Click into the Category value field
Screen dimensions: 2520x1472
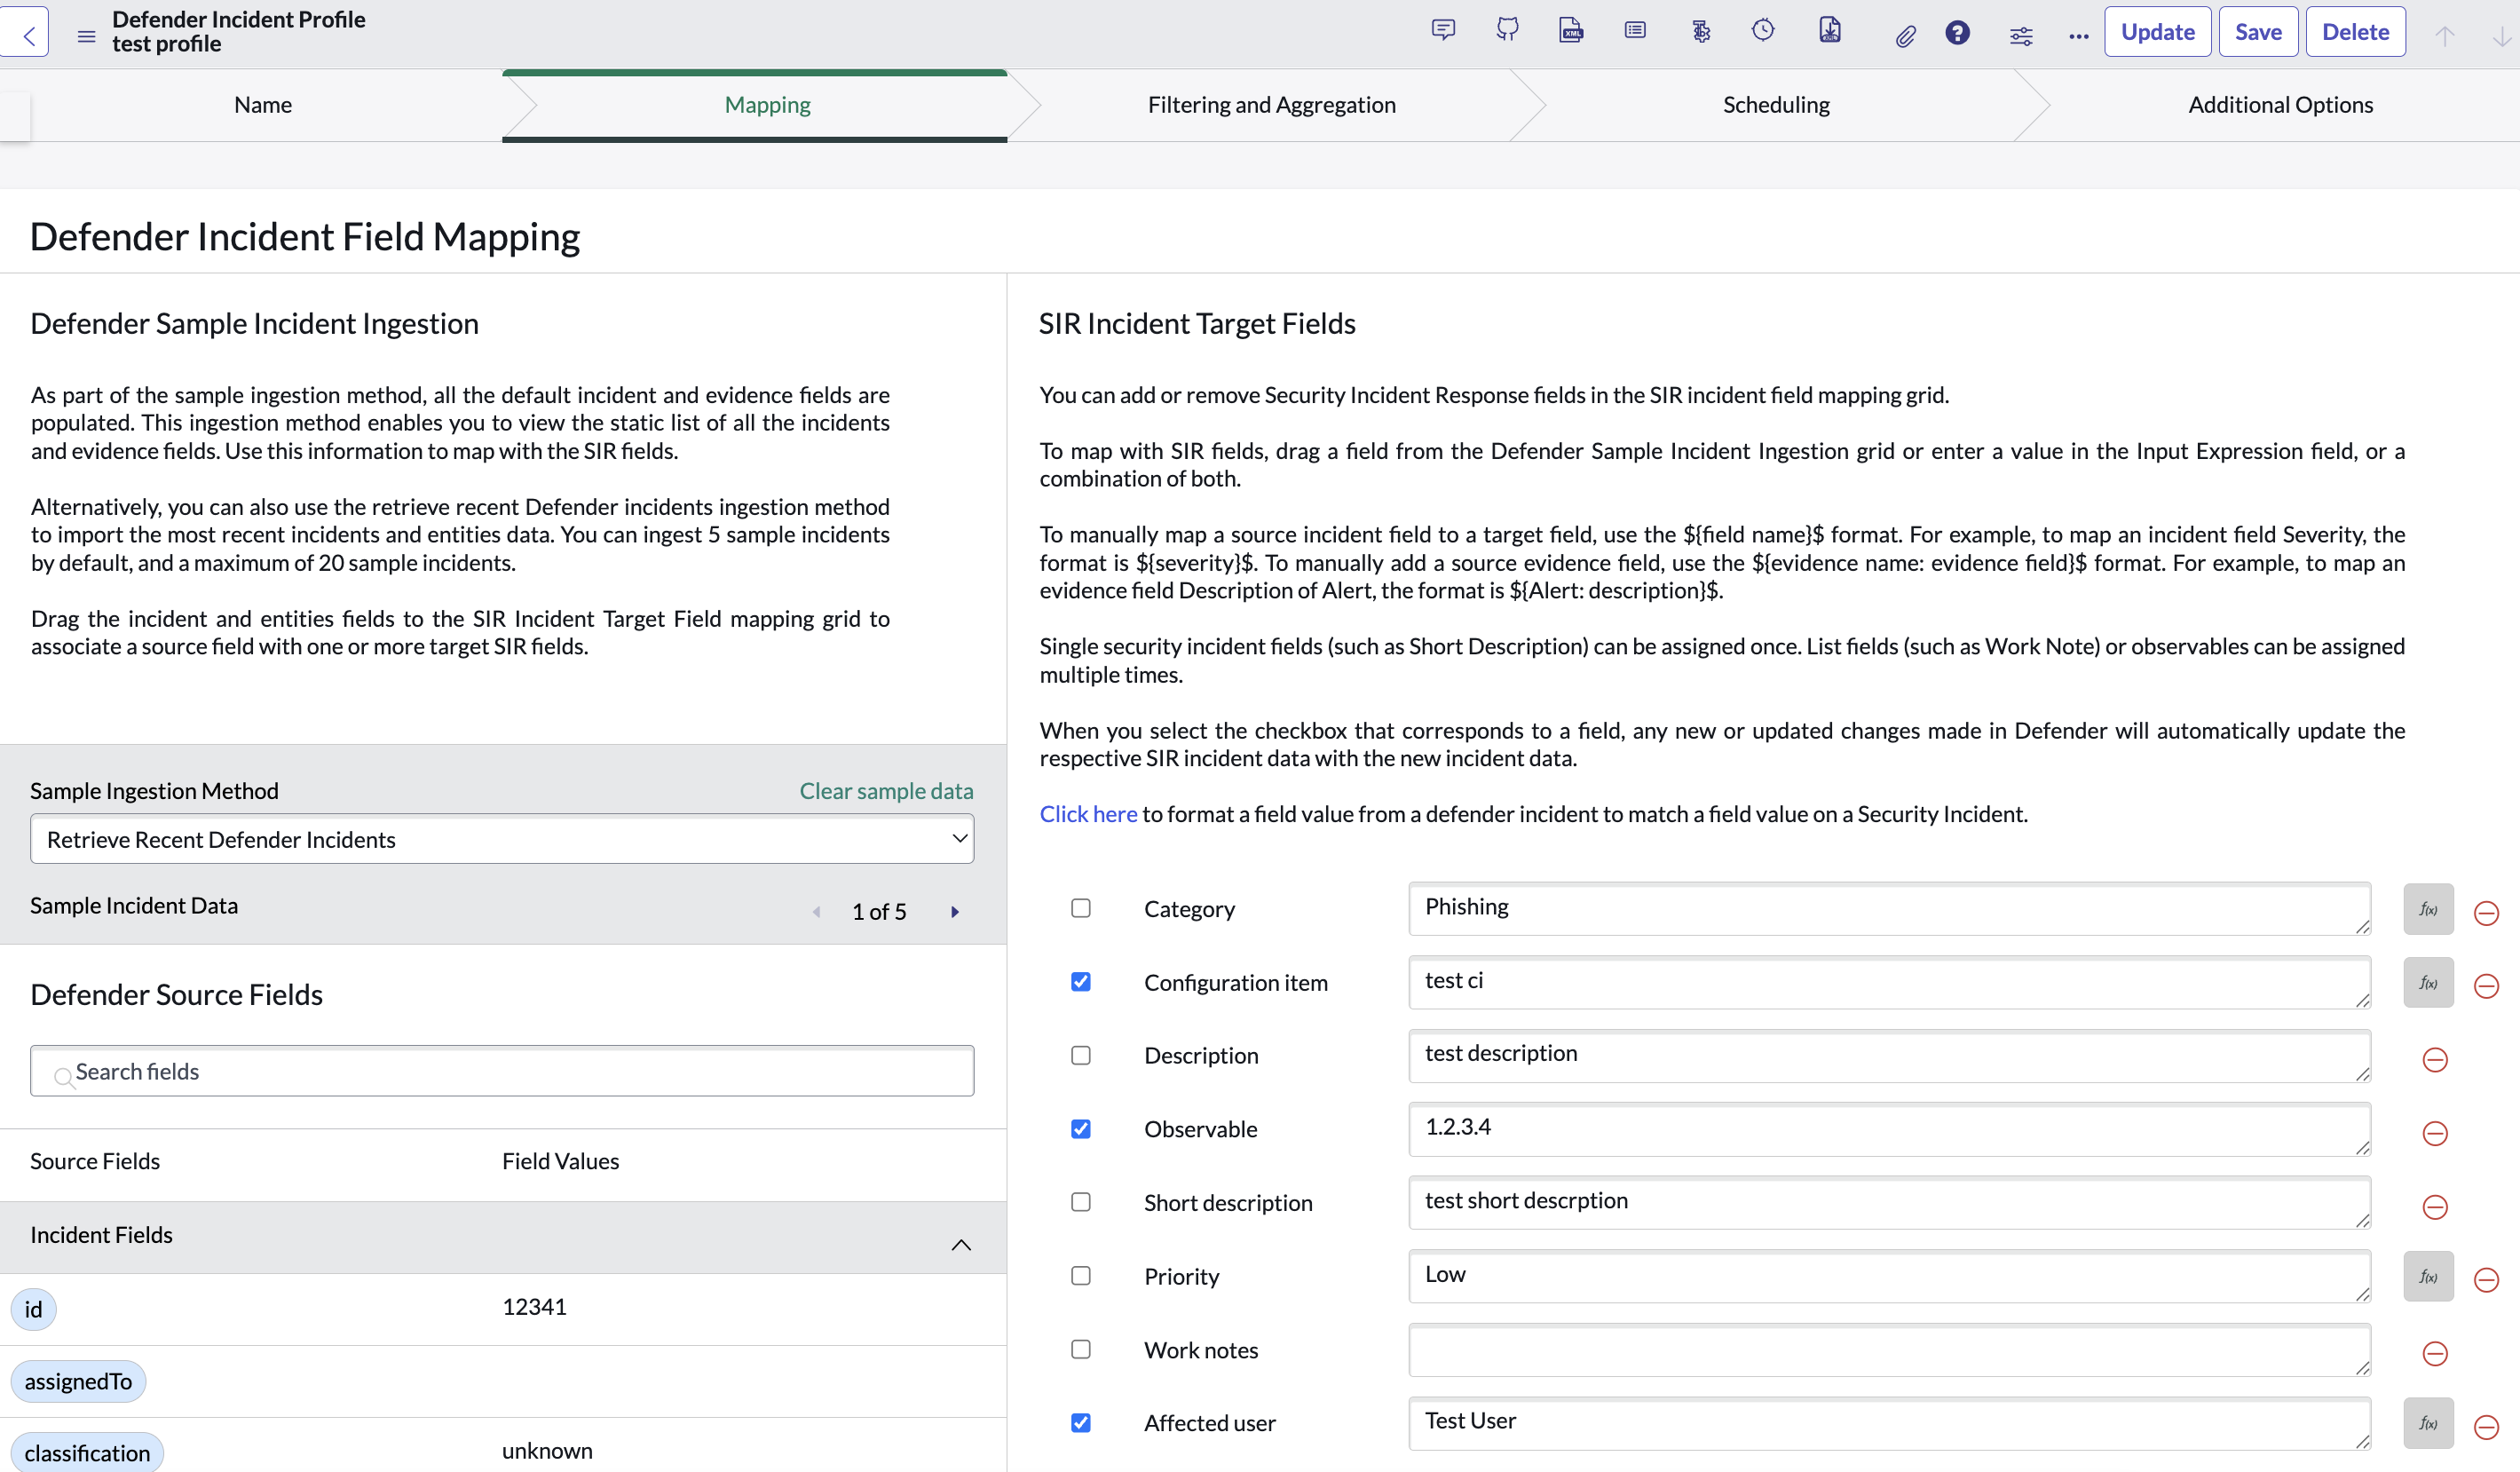(1889, 909)
